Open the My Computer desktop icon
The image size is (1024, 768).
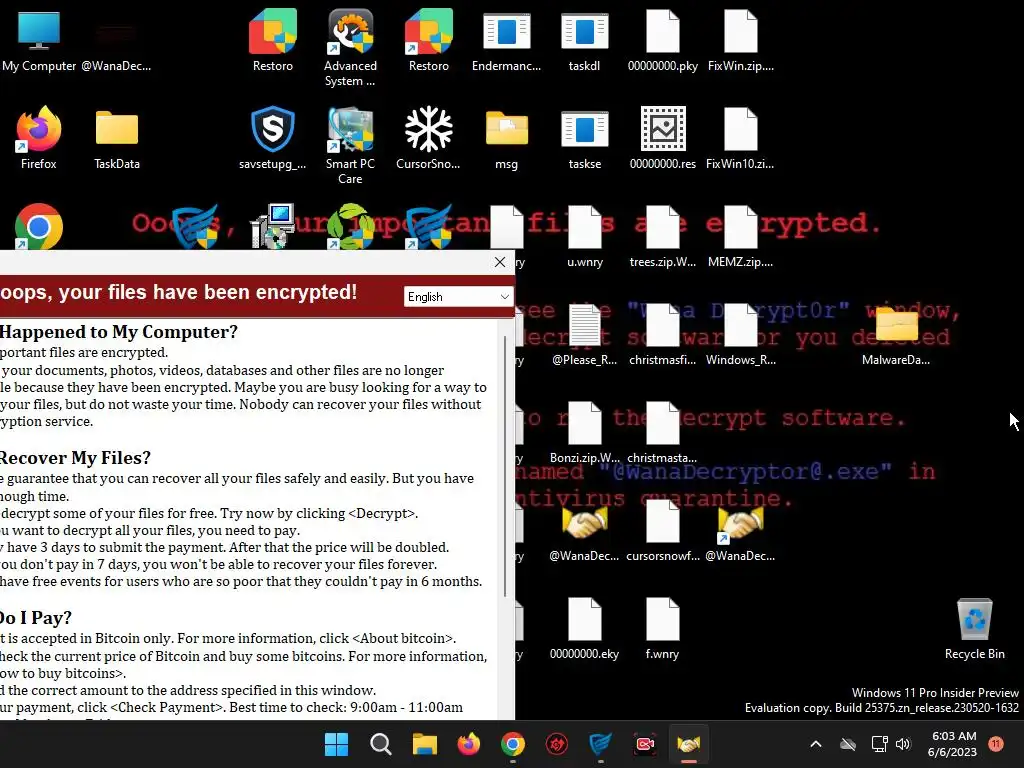click(39, 41)
